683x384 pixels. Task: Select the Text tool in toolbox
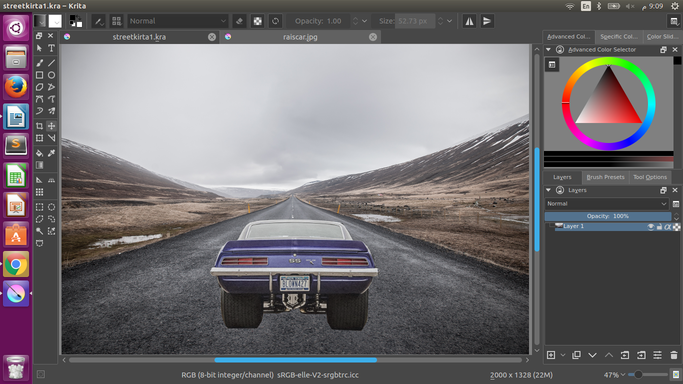point(51,48)
